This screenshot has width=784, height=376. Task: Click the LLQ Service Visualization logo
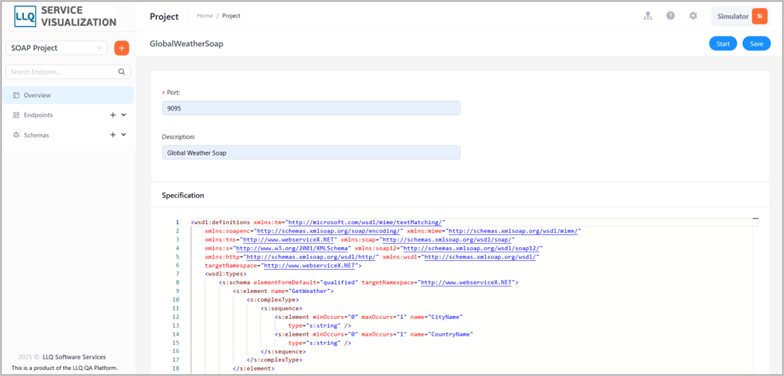click(x=66, y=16)
